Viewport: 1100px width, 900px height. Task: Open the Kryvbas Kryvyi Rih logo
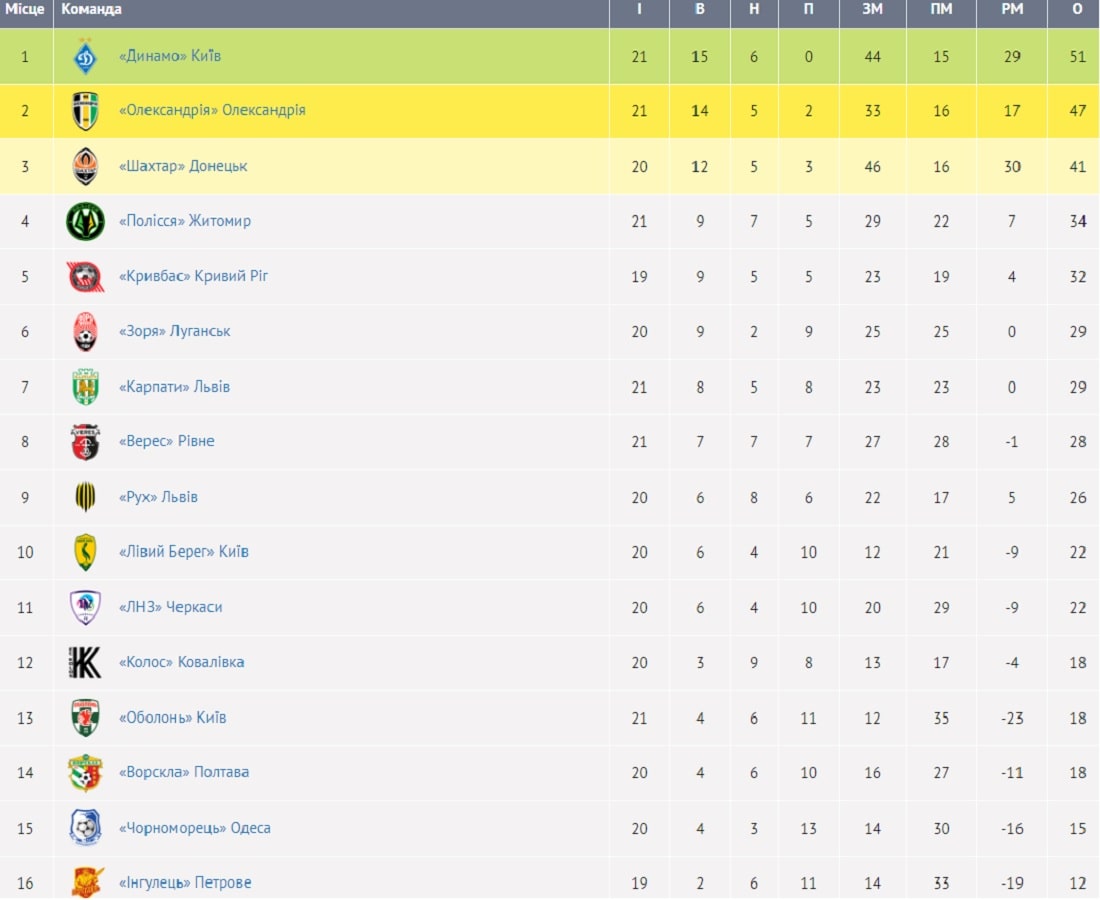(85, 276)
